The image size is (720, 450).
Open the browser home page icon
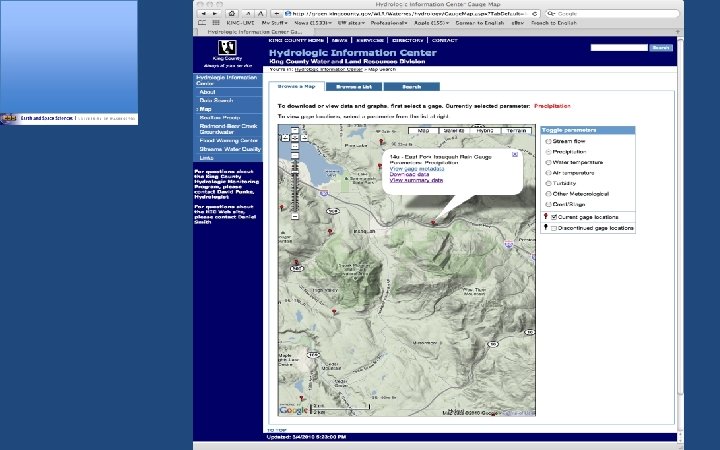[232, 14]
